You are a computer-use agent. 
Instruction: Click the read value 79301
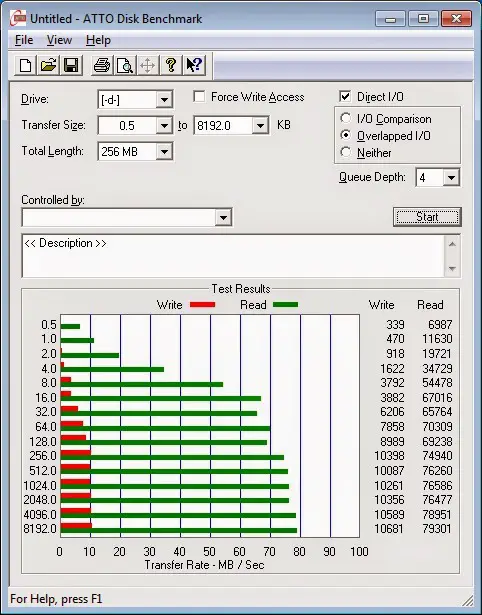coord(437,529)
